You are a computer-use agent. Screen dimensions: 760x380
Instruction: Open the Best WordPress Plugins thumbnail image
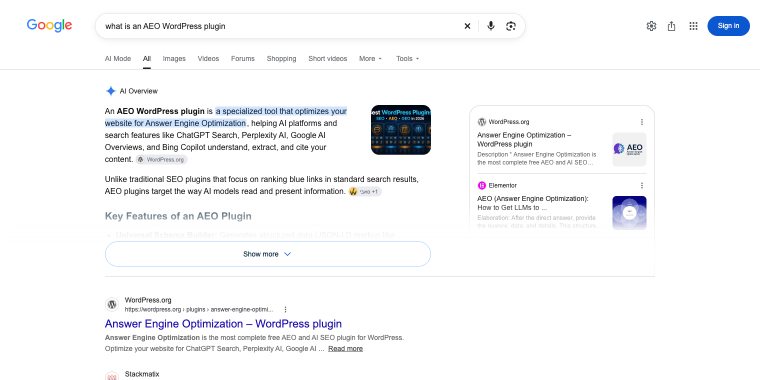pyautogui.click(x=401, y=130)
